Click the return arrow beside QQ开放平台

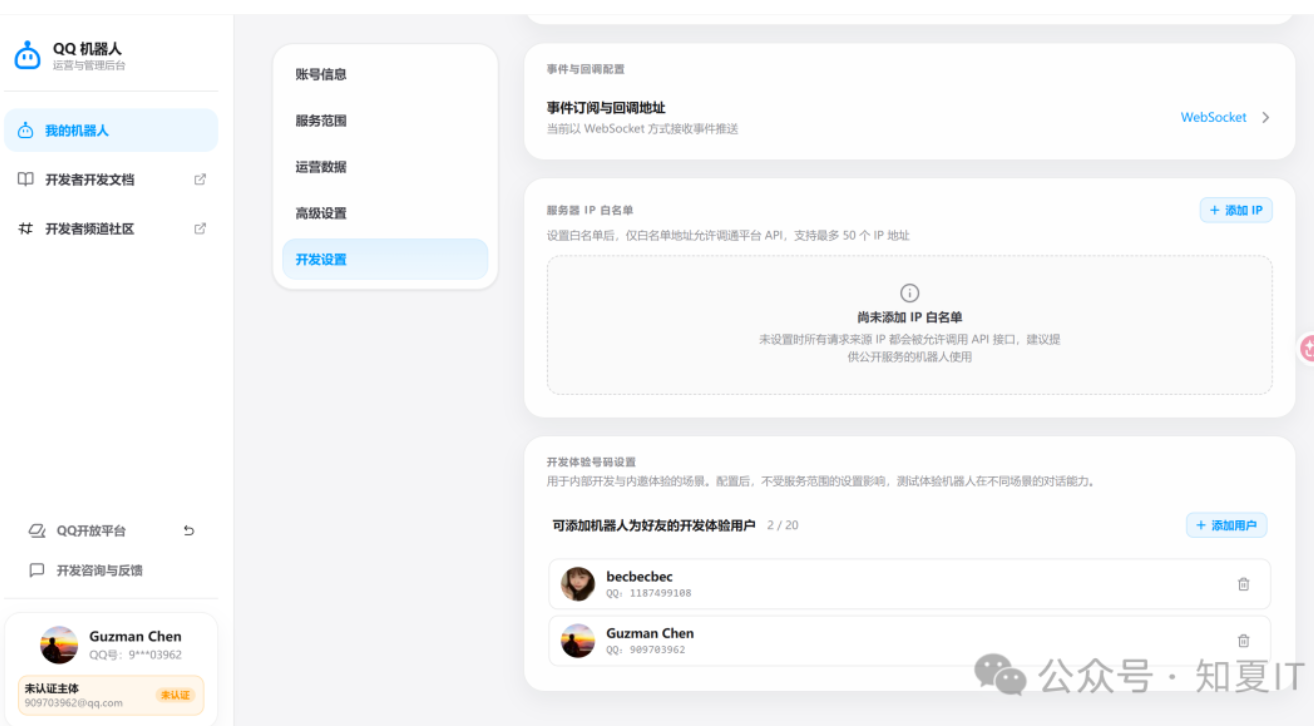(189, 531)
